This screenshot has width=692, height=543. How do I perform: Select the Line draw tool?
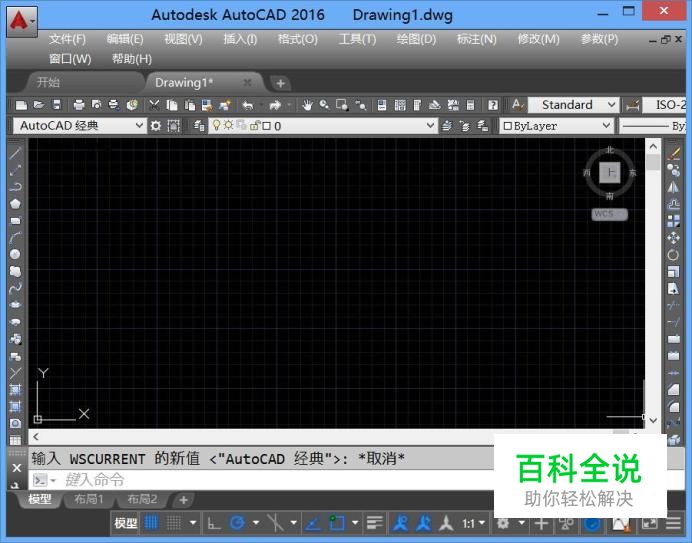click(x=15, y=153)
